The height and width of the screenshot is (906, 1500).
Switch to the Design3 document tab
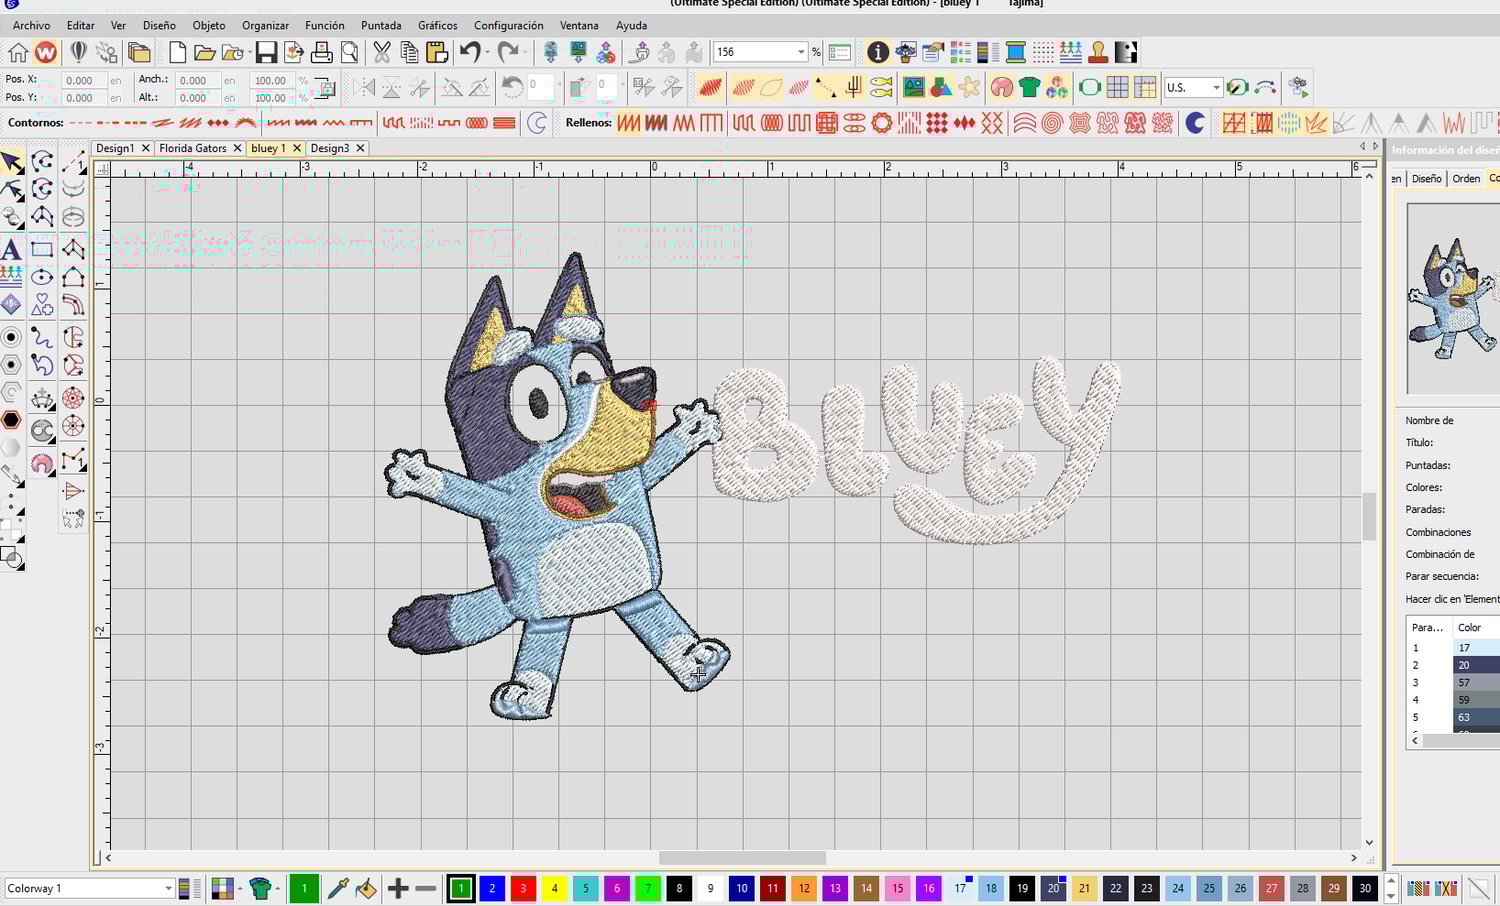(330, 148)
